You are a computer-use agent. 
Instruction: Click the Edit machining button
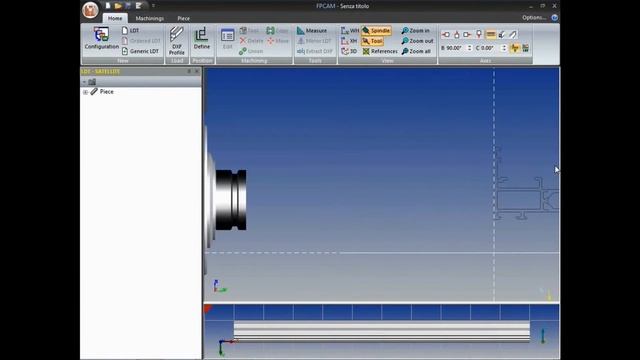[x=227, y=39]
